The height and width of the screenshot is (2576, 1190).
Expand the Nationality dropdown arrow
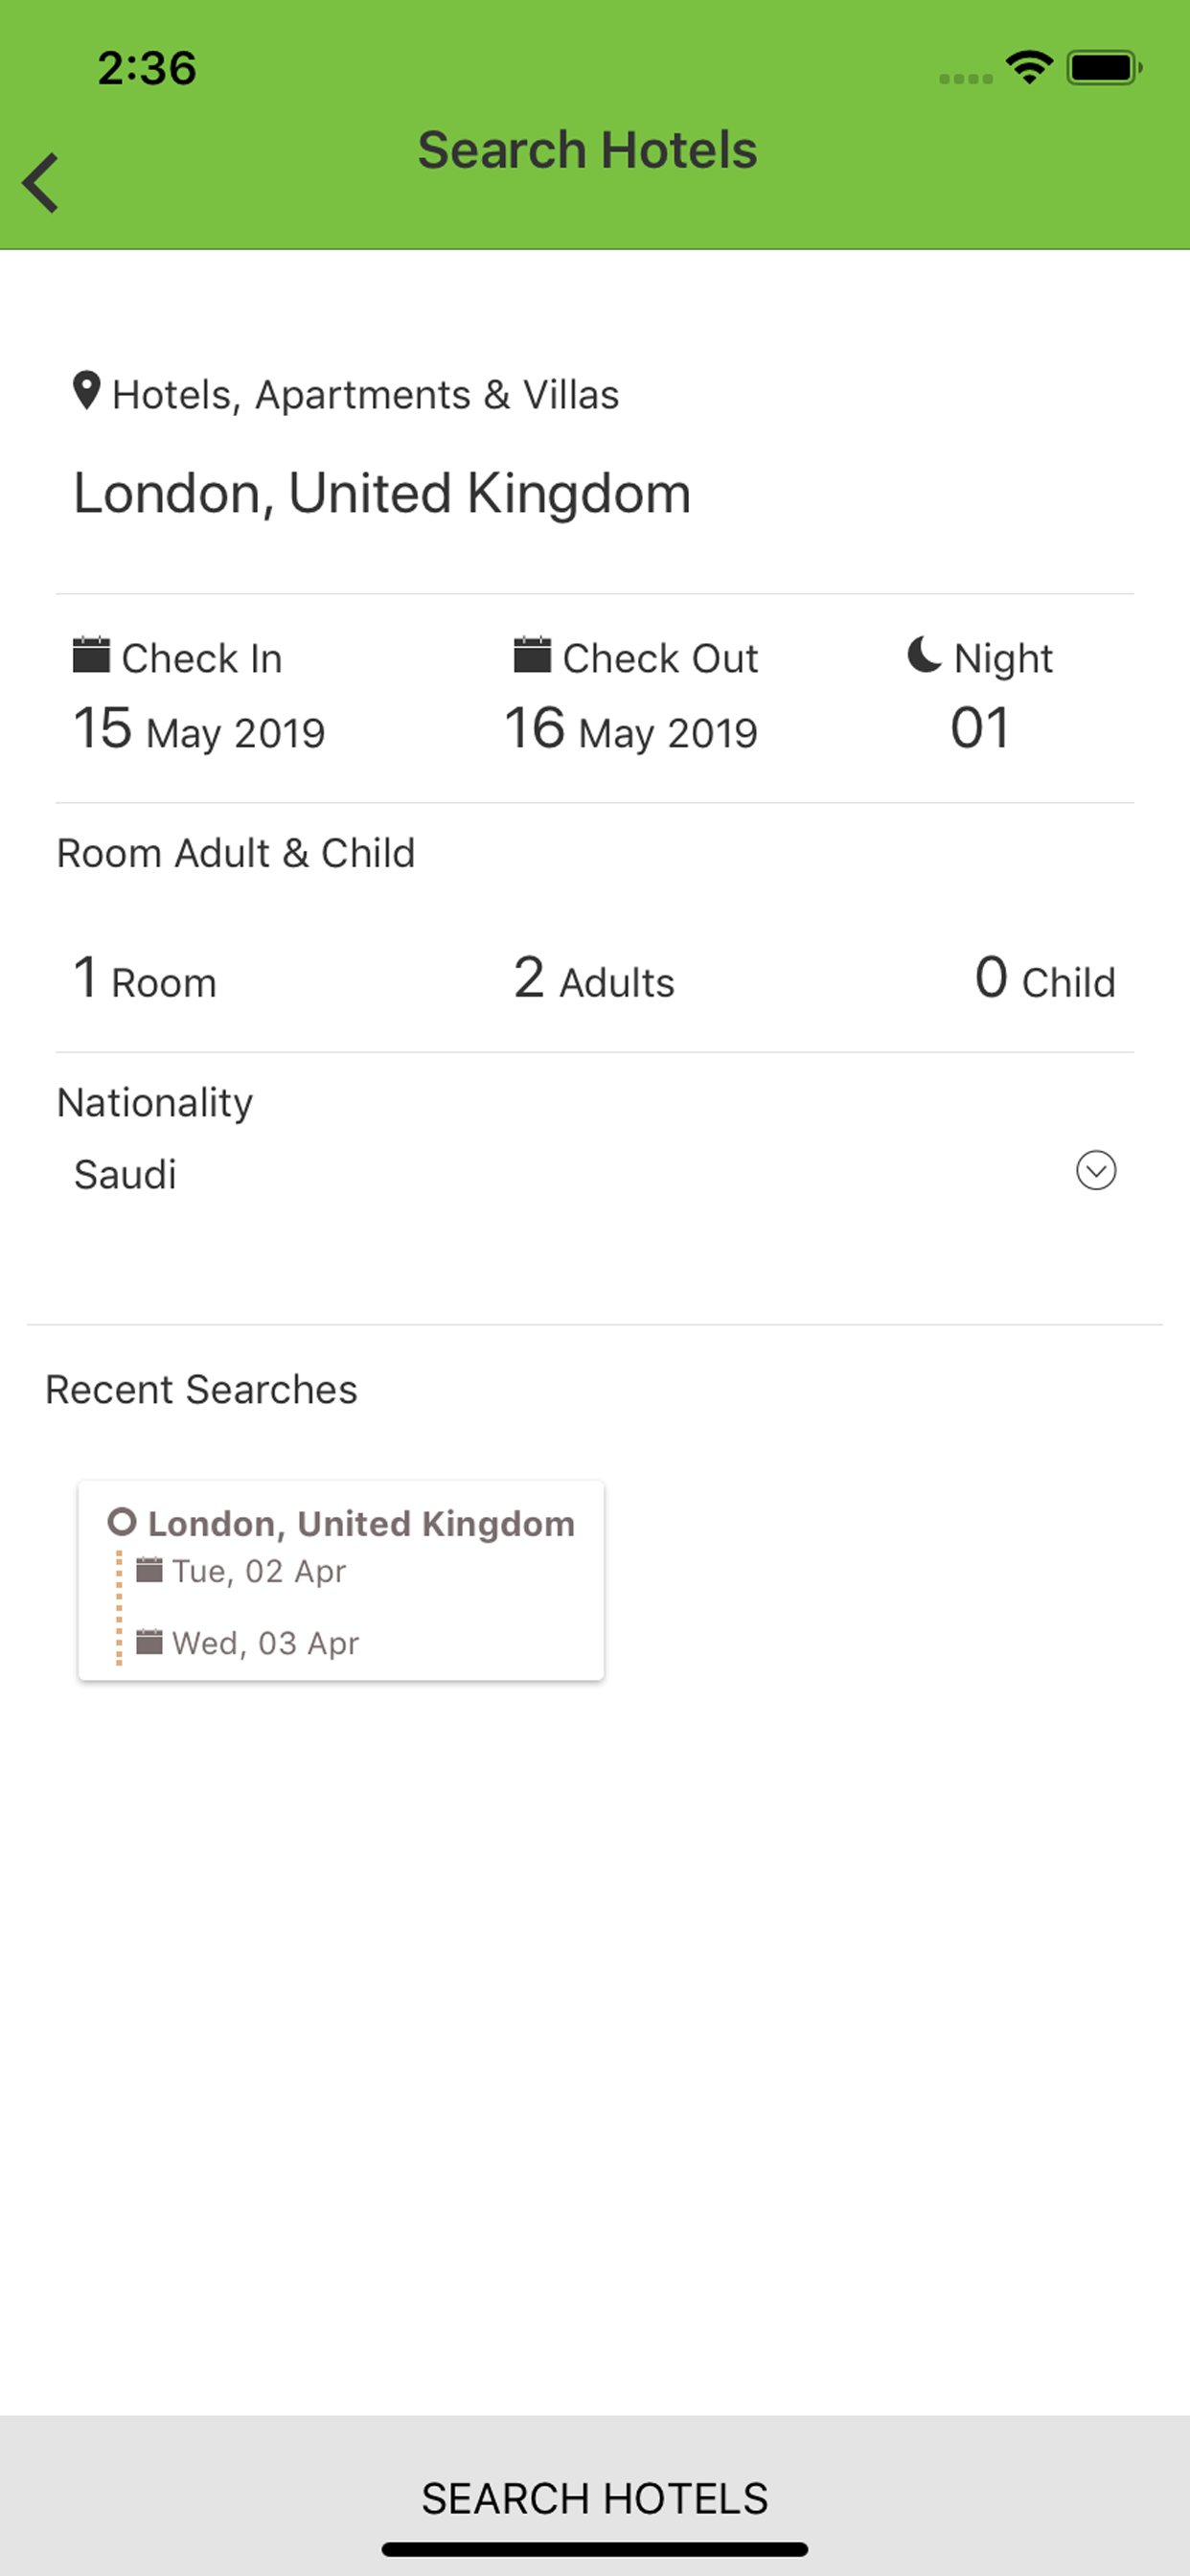coord(1096,1170)
